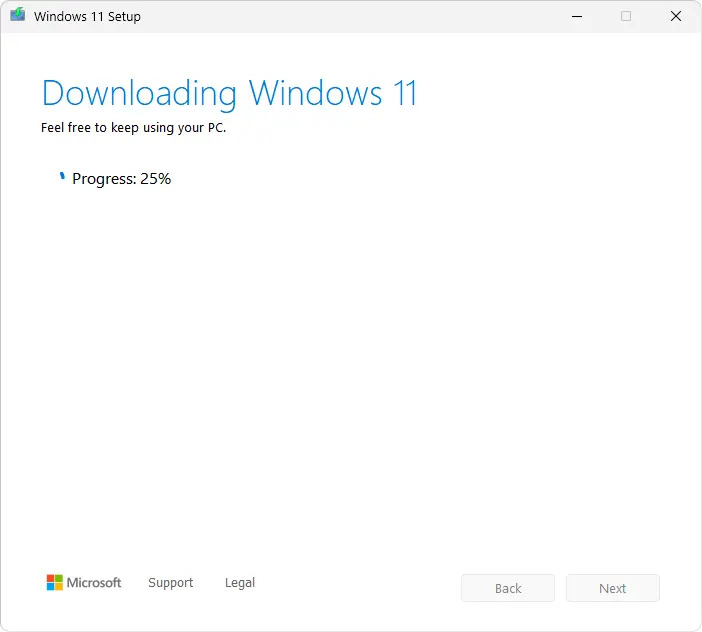Close the Windows 11 Setup window
The height and width of the screenshot is (632, 702).
pyautogui.click(x=676, y=17)
